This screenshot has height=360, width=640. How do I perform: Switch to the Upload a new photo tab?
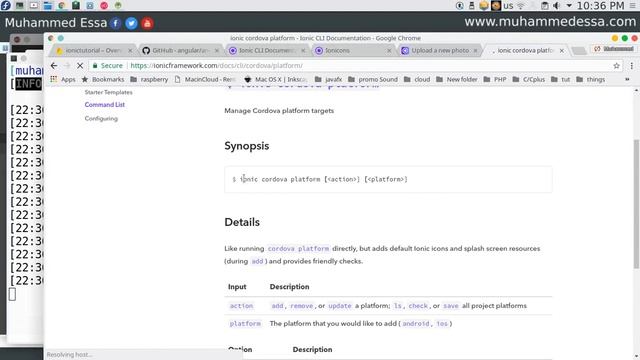click(x=439, y=51)
